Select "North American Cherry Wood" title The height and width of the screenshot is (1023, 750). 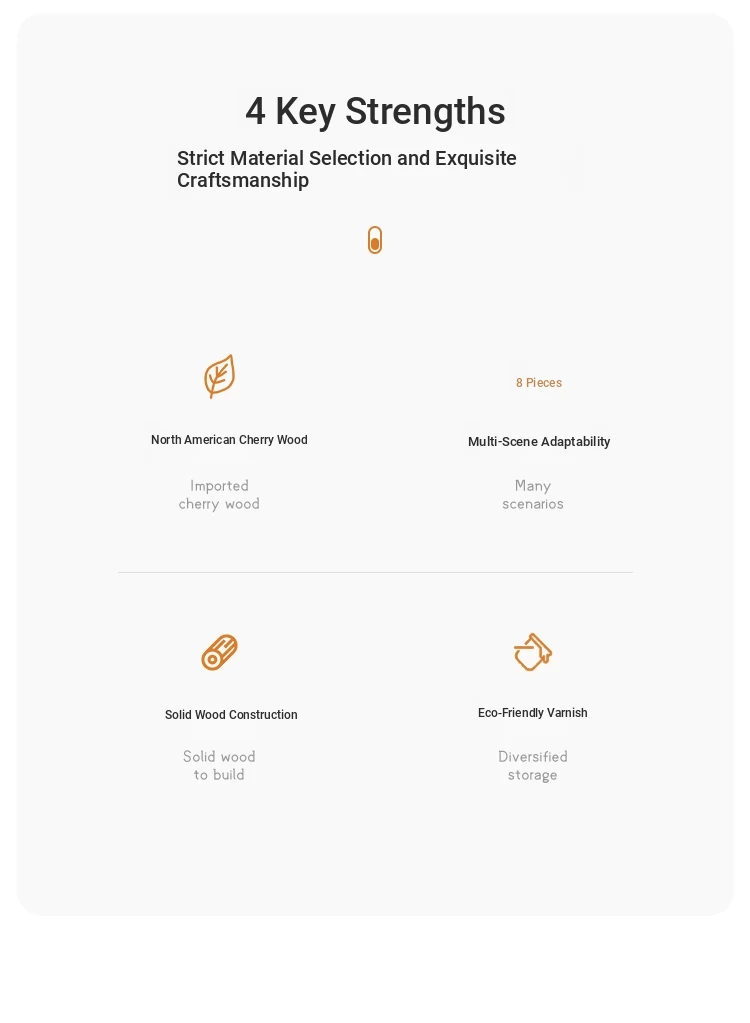(229, 440)
